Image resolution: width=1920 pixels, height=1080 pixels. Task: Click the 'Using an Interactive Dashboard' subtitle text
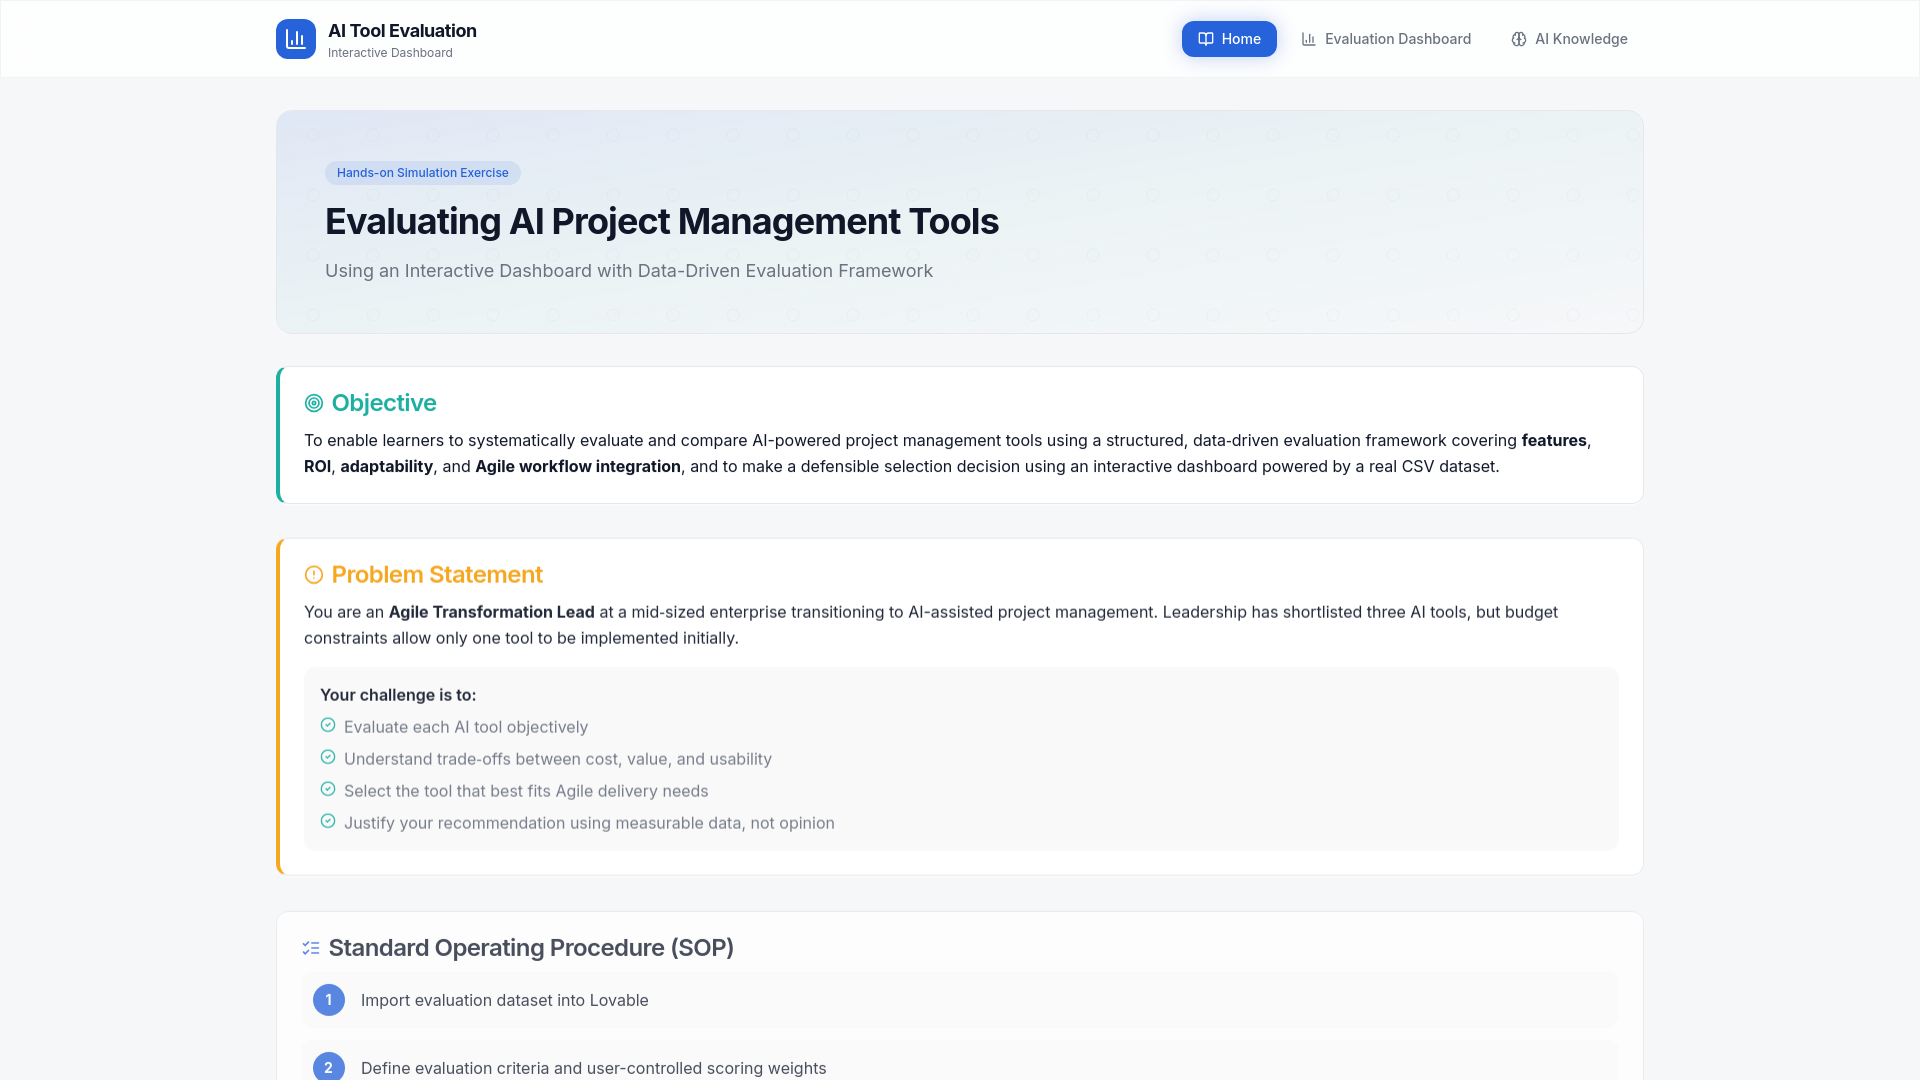629,271
